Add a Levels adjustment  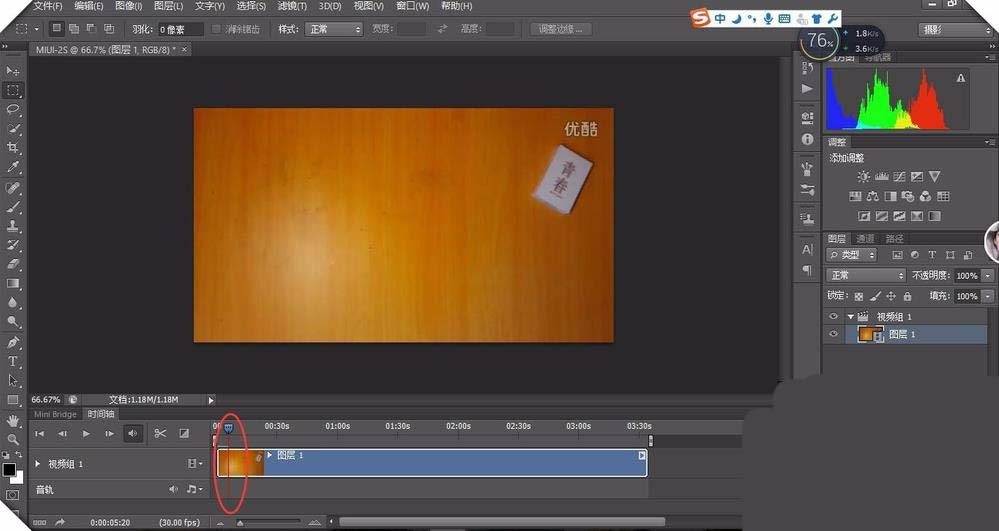[882, 177]
